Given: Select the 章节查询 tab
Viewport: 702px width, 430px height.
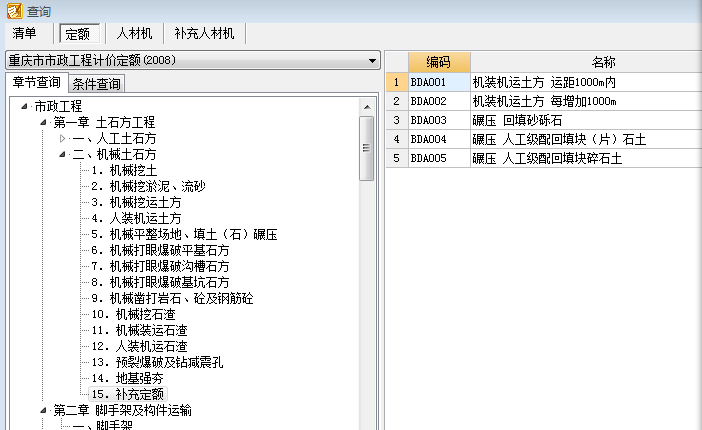Looking at the screenshot, I should point(37,82).
